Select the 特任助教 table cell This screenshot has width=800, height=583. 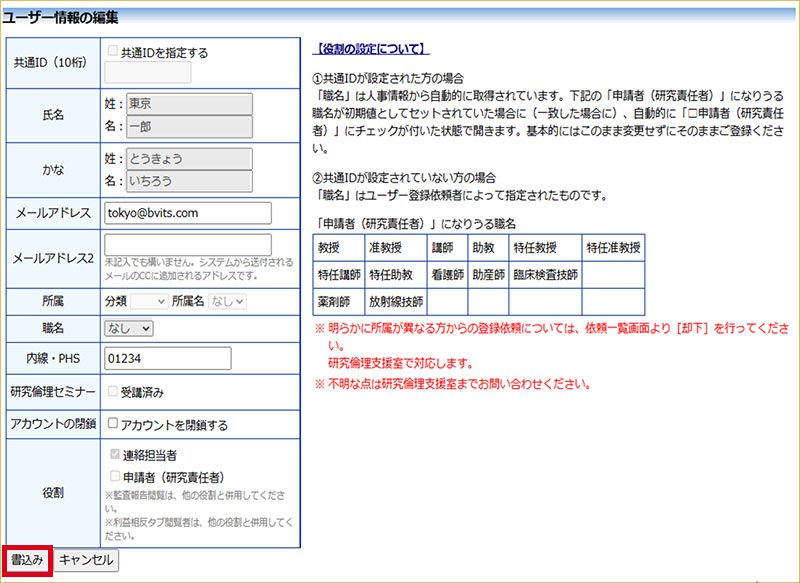click(x=395, y=275)
